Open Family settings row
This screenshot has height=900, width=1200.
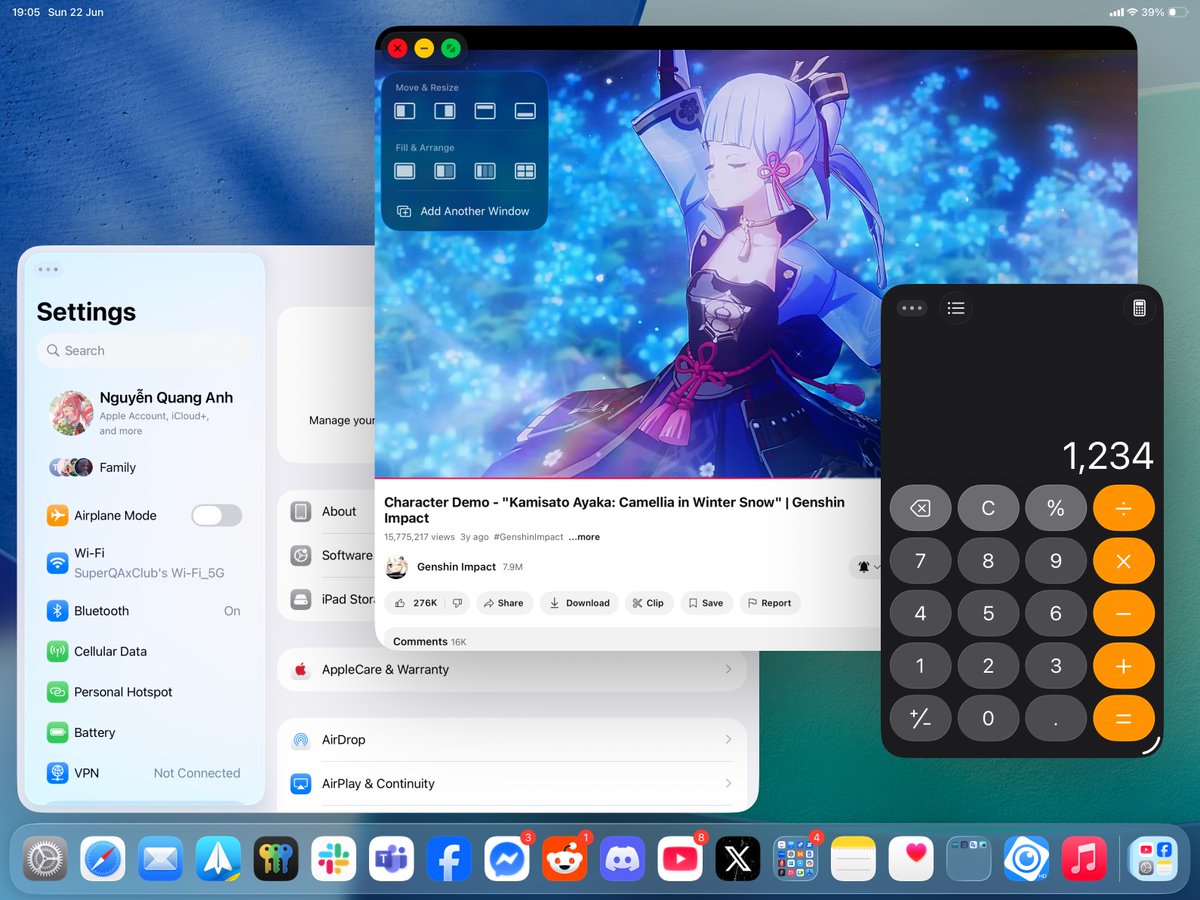pos(144,467)
